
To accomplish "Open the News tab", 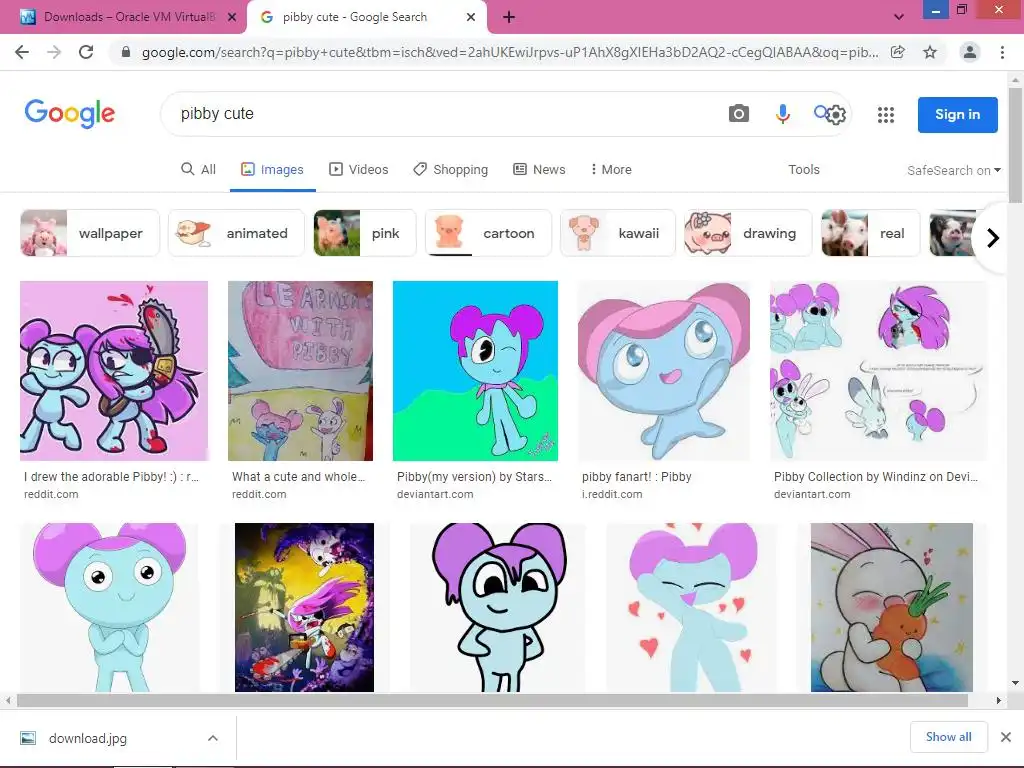I will (x=539, y=170).
